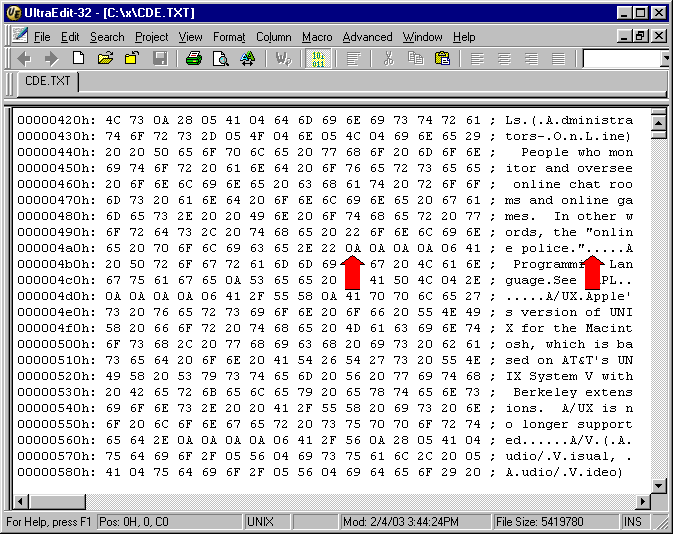Create a new file with the blank page icon
The width and height of the screenshot is (673, 534).
tap(78, 58)
